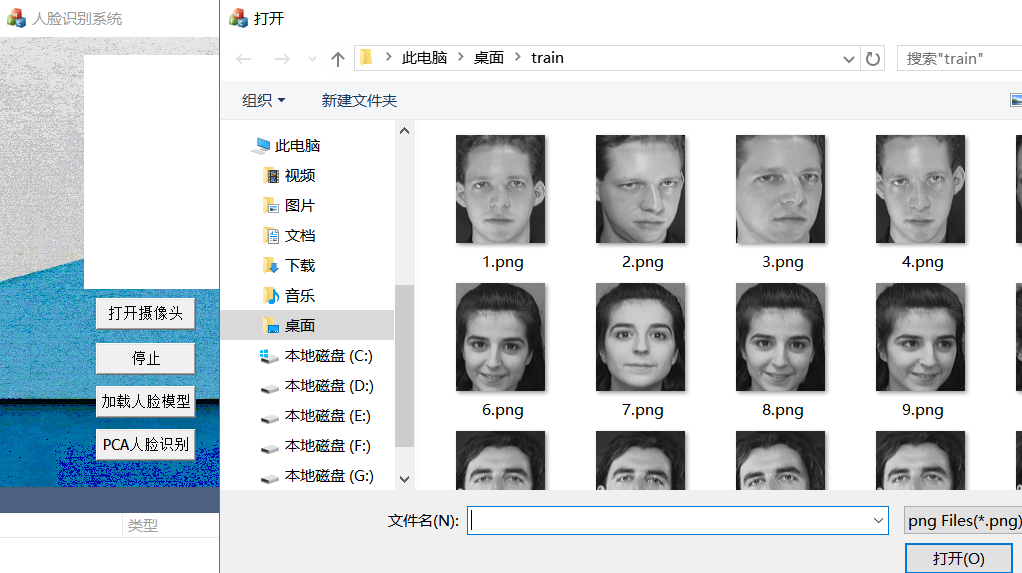Expand the file name dropdown arrow
The image size is (1022, 573).
[878, 520]
